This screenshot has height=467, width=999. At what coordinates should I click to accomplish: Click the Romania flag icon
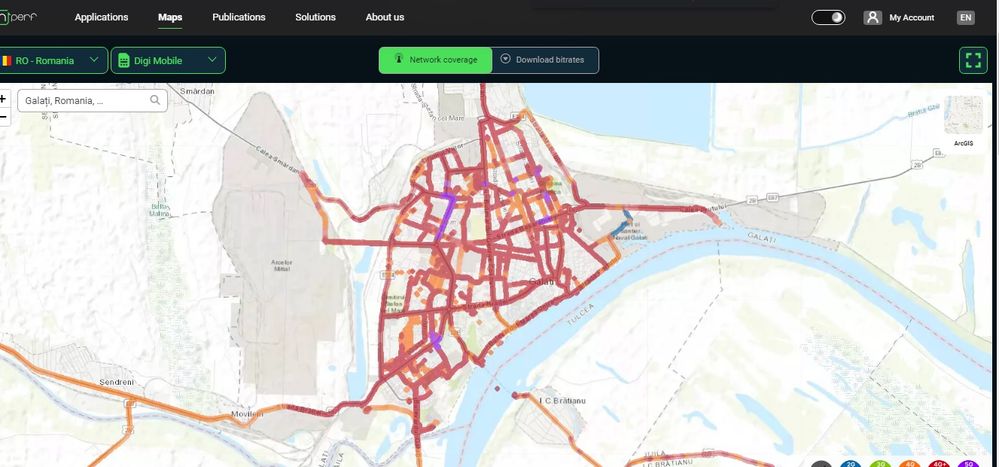click(6, 61)
